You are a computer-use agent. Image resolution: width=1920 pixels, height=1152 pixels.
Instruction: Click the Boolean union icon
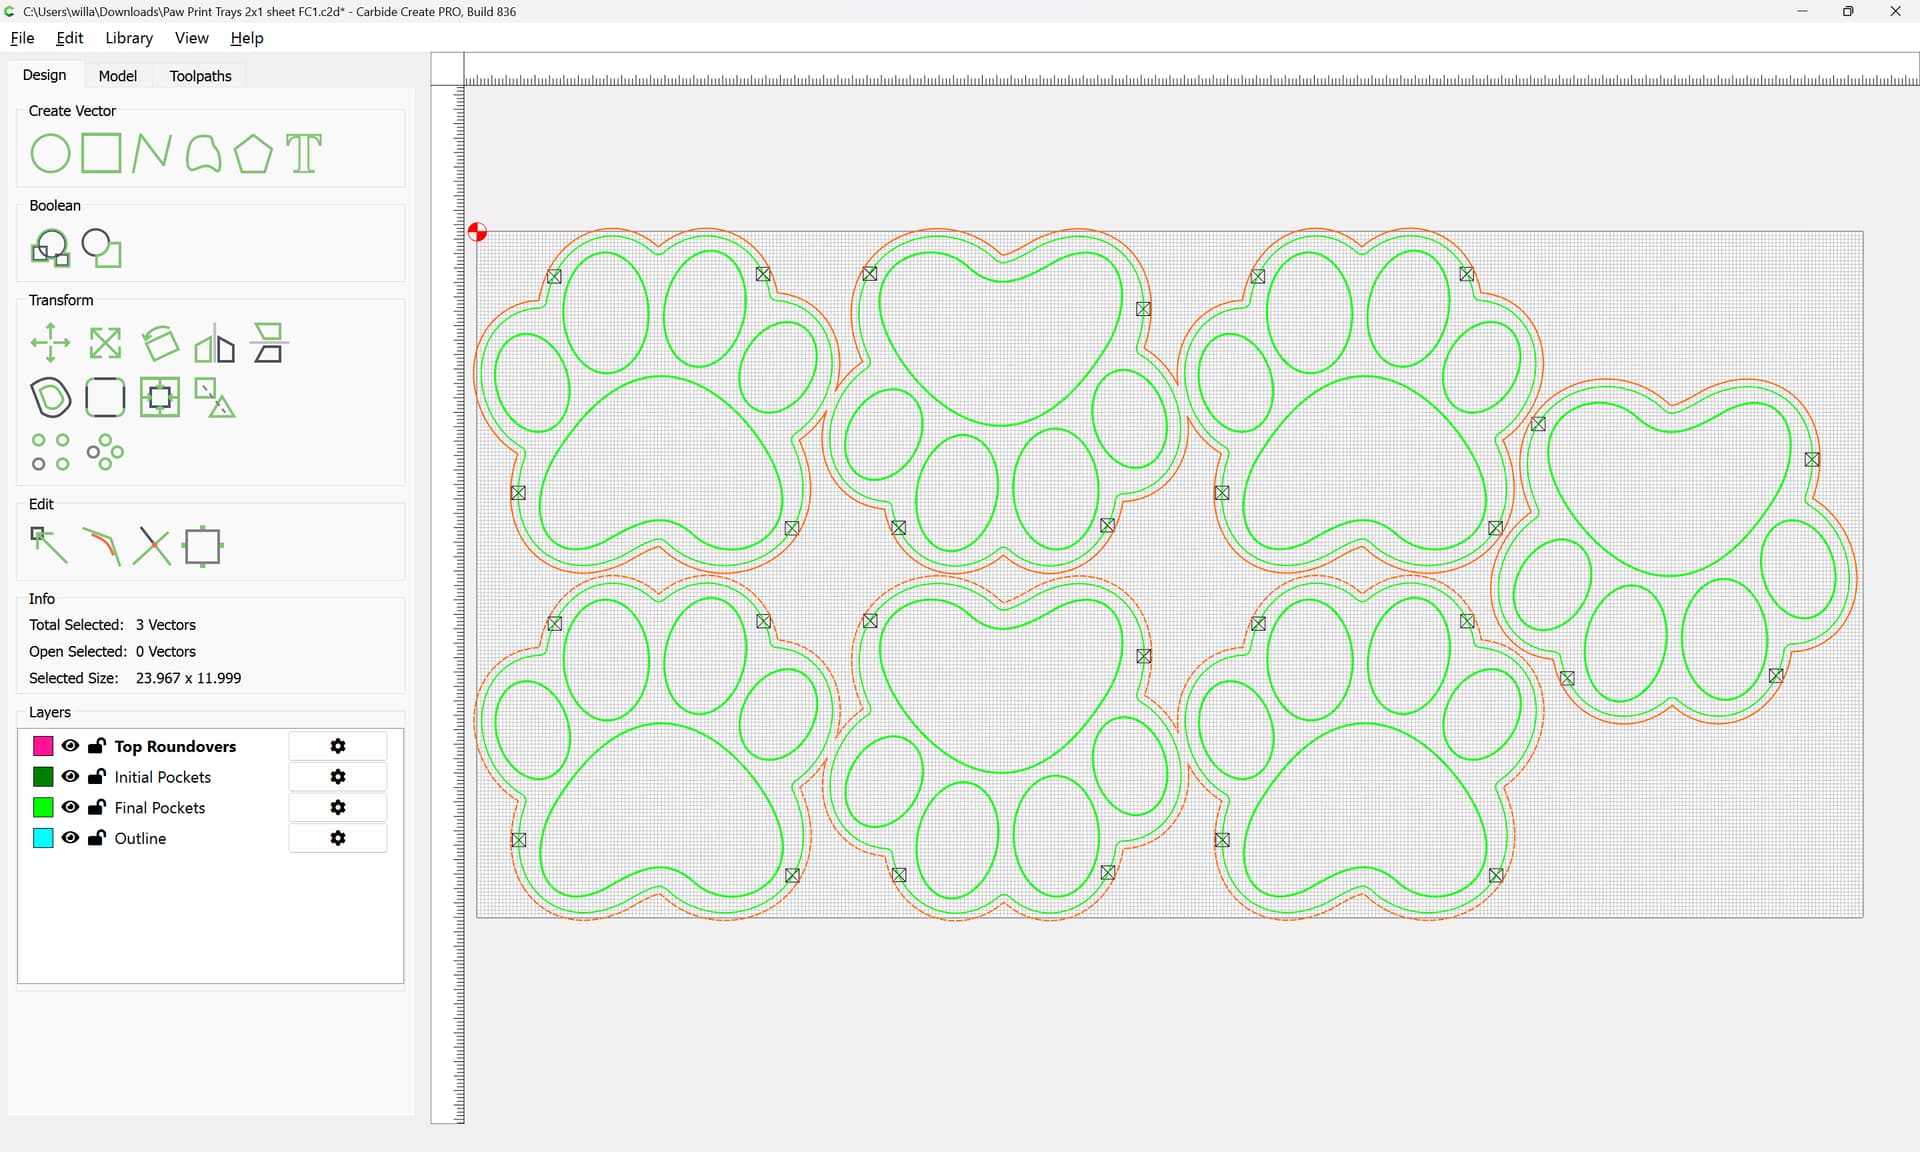50,248
